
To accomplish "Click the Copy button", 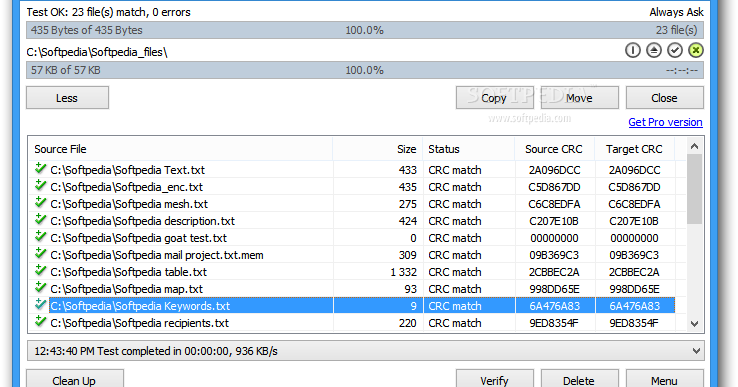I will pos(494,98).
